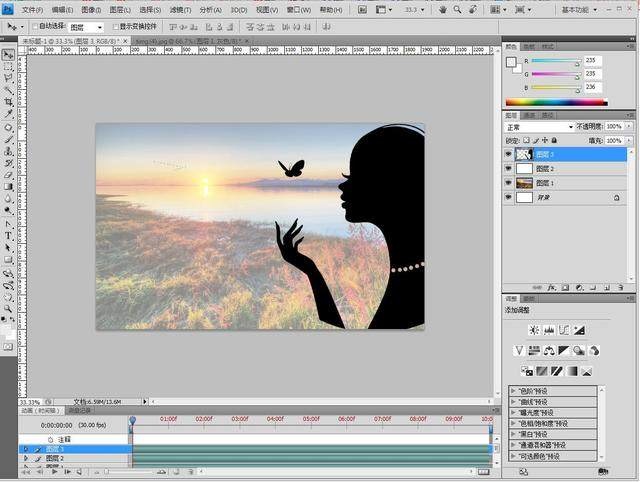
Task: Select the Move tool in the toolbox
Action: [8, 54]
